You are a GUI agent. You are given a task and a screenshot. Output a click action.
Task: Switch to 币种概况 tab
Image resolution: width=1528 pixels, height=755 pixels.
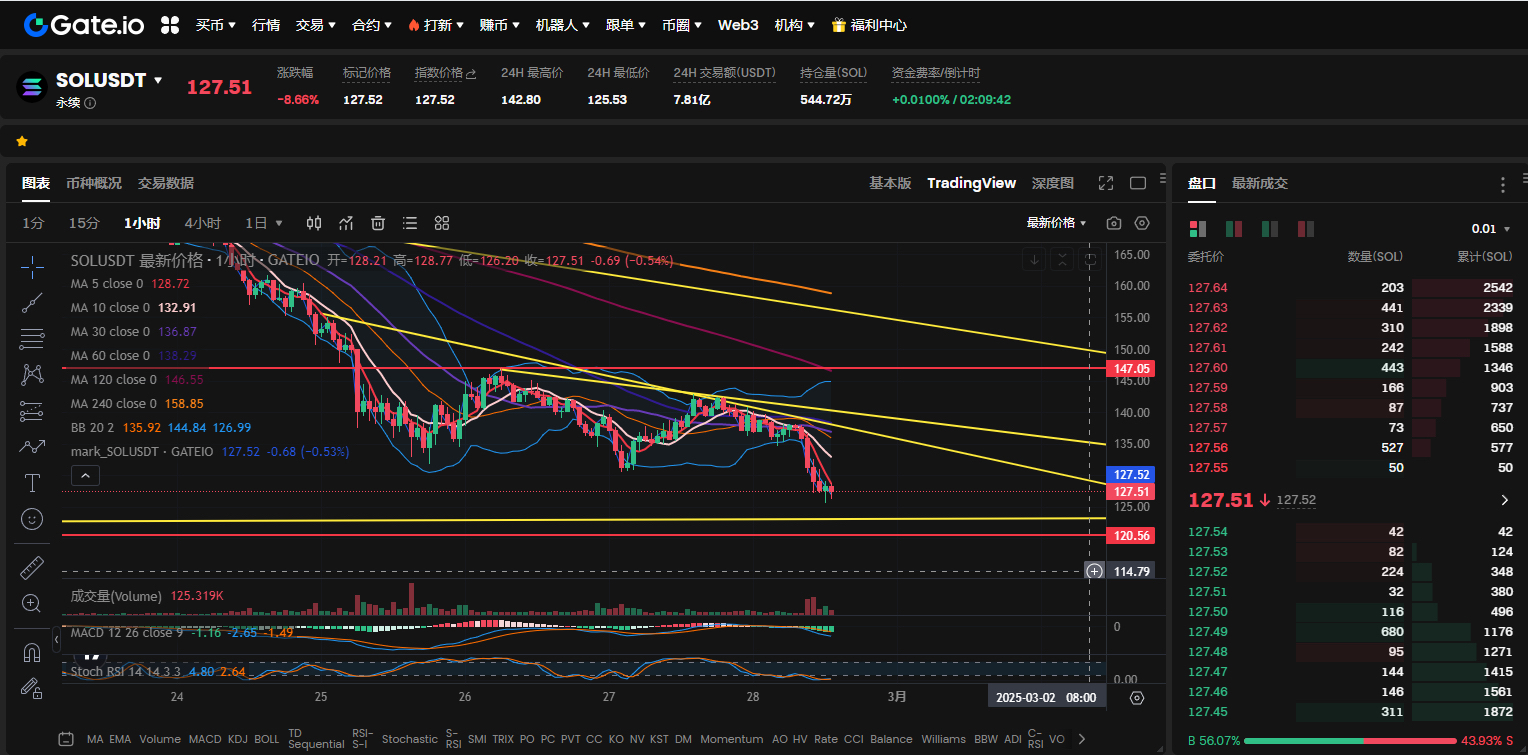[x=94, y=183]
